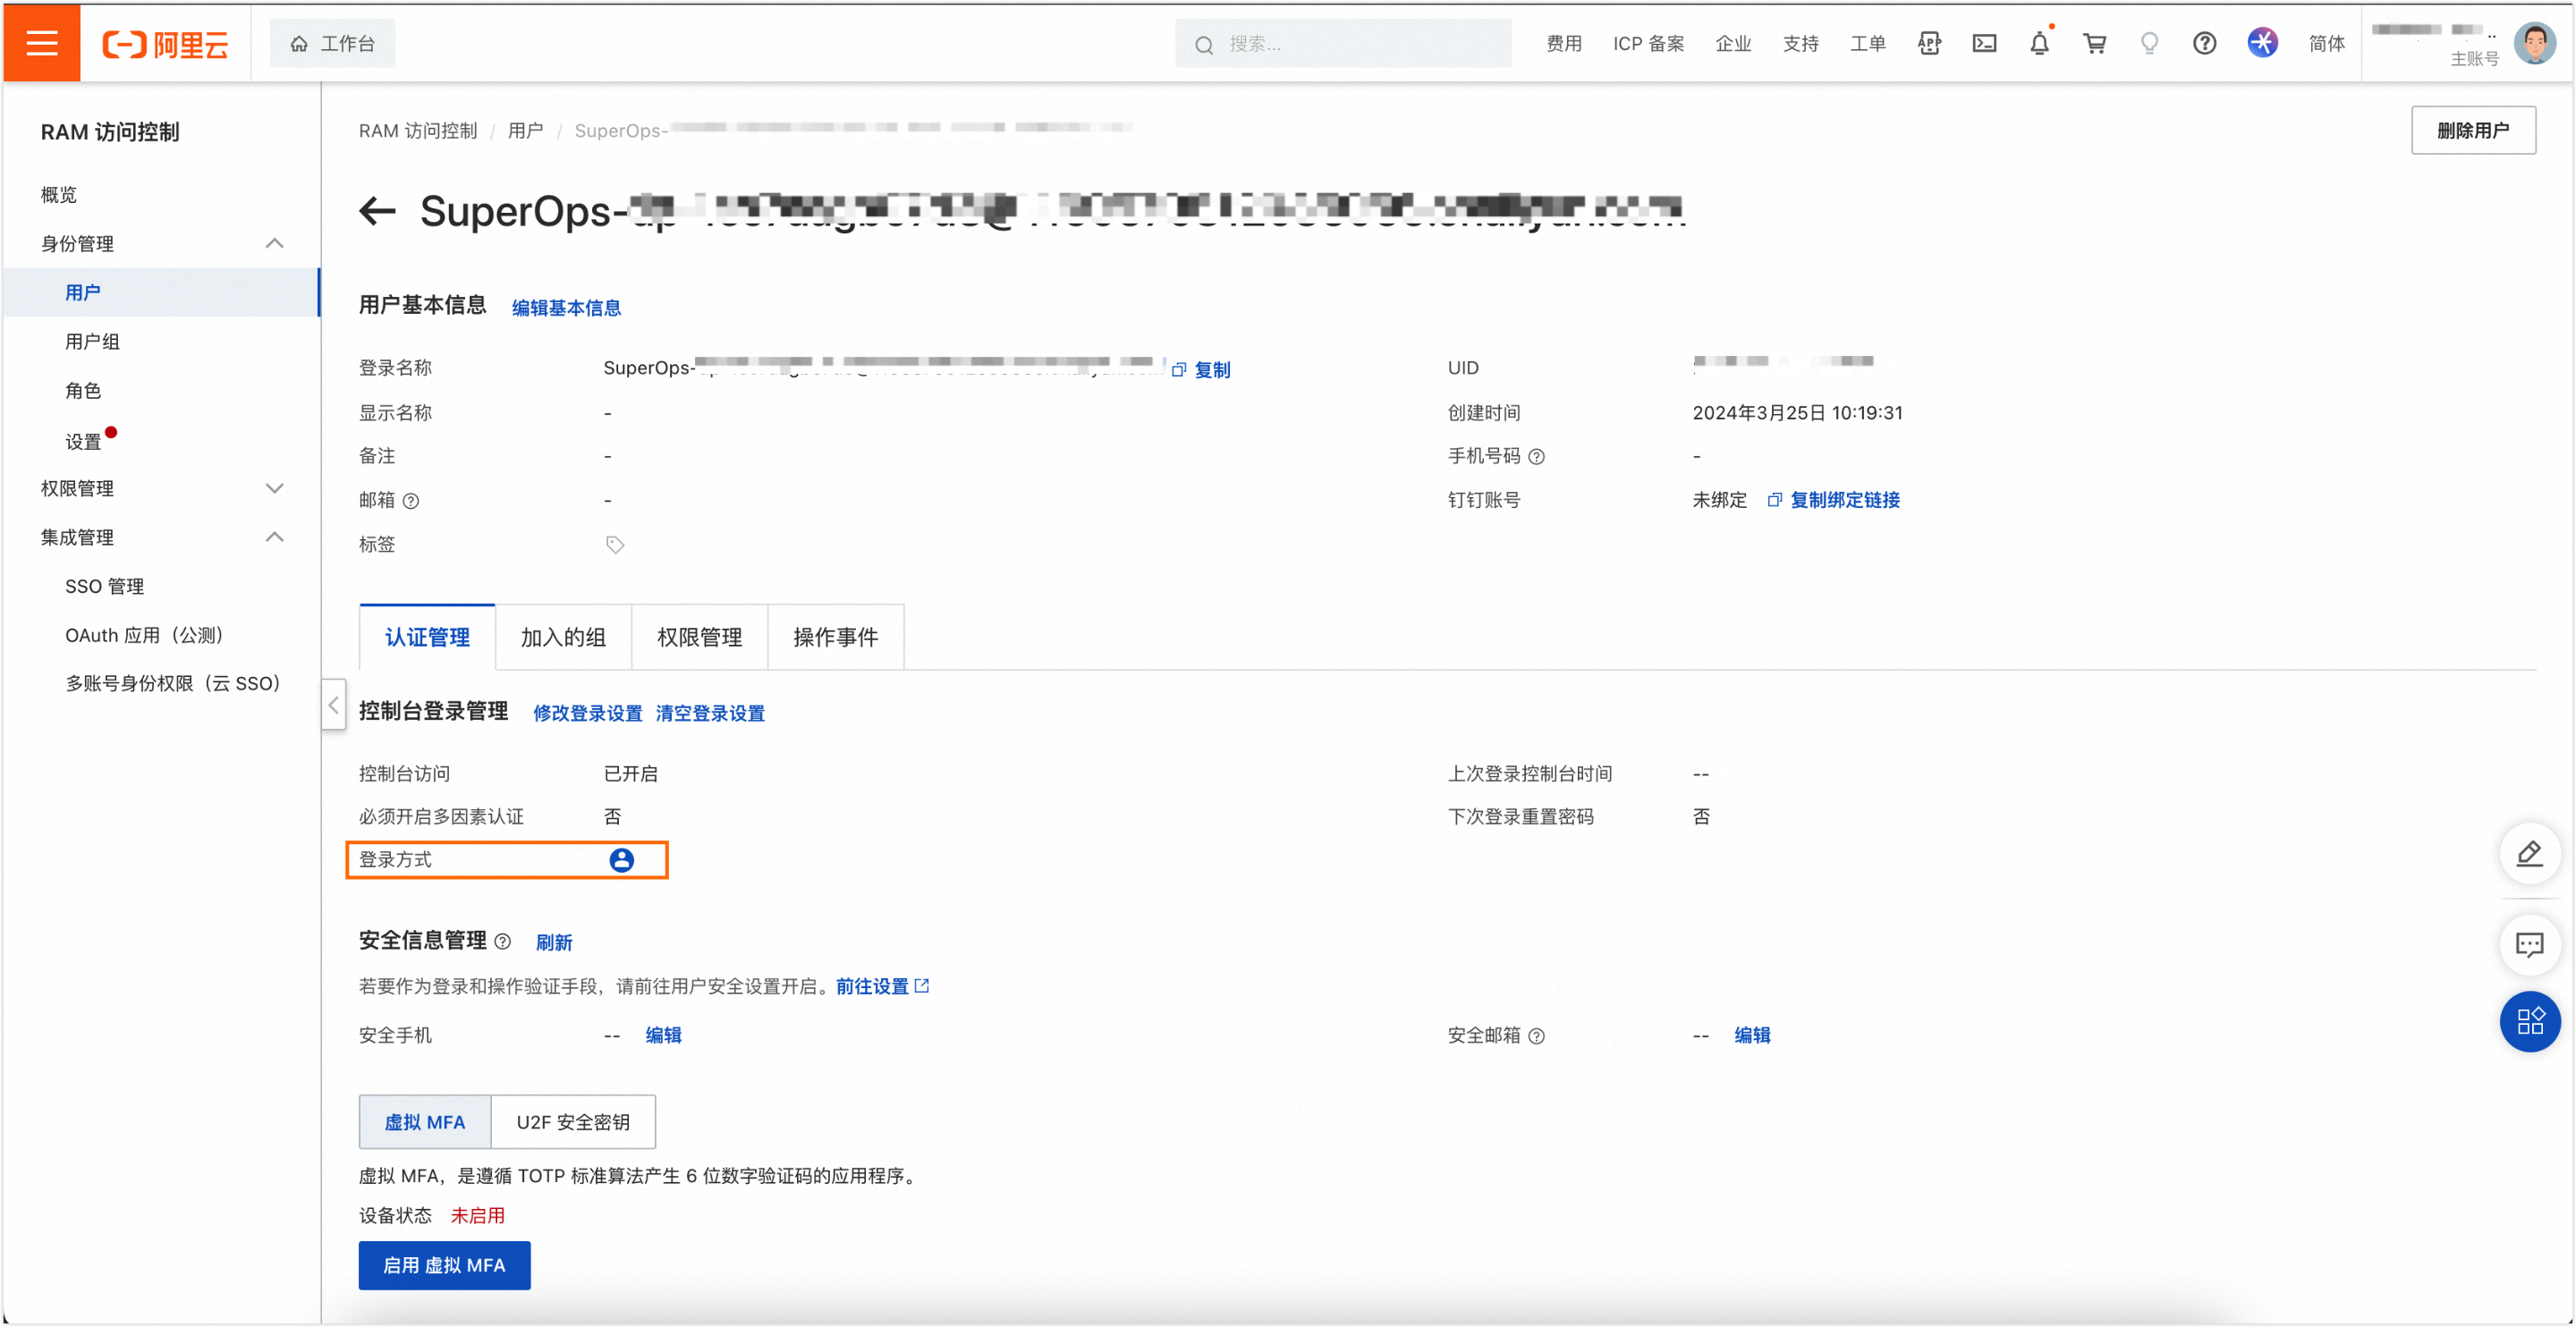Click the tag icon next to 标签
This screenshot has width=2576, height=1327.
[615, 545]
